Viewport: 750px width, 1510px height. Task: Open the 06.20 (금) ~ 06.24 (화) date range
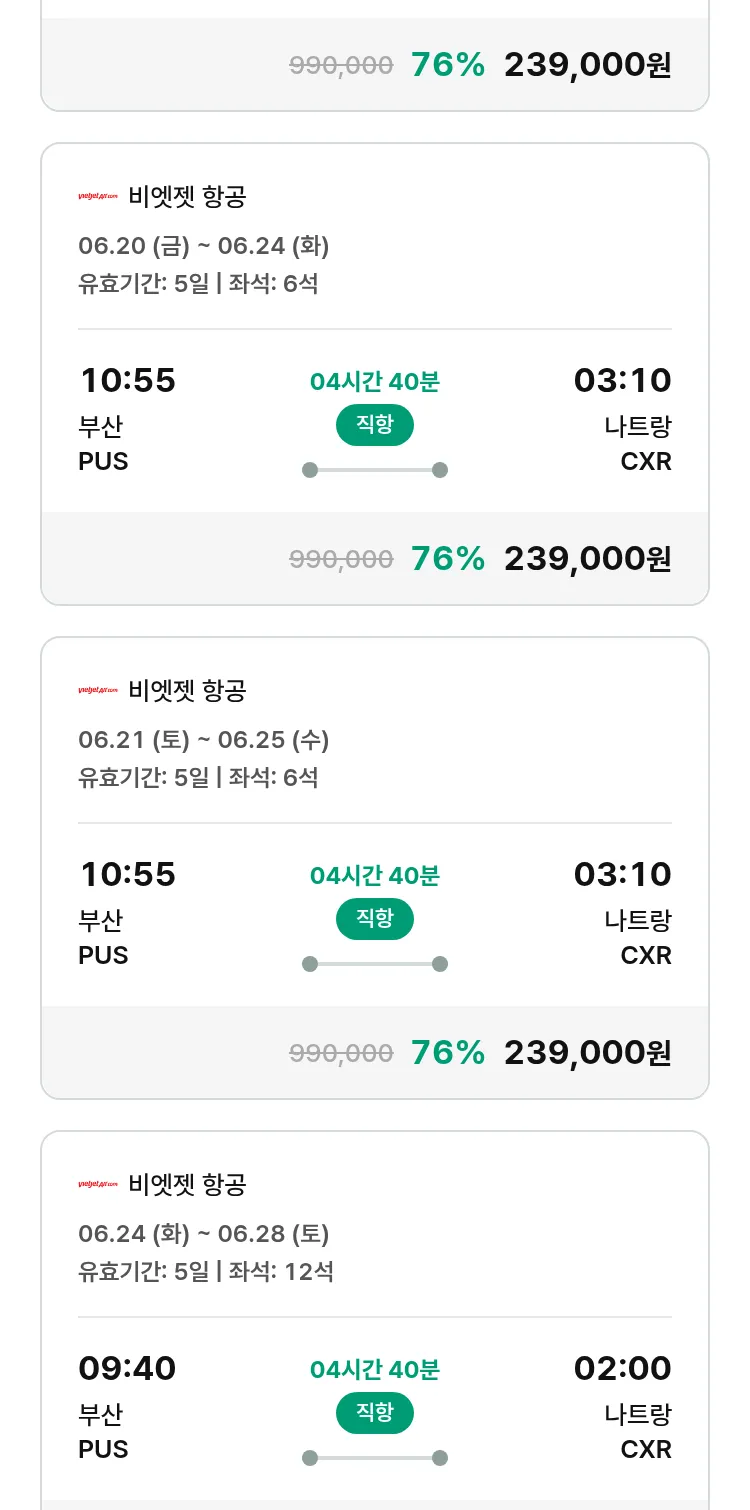pyautogui.click(x=204, y=245)
